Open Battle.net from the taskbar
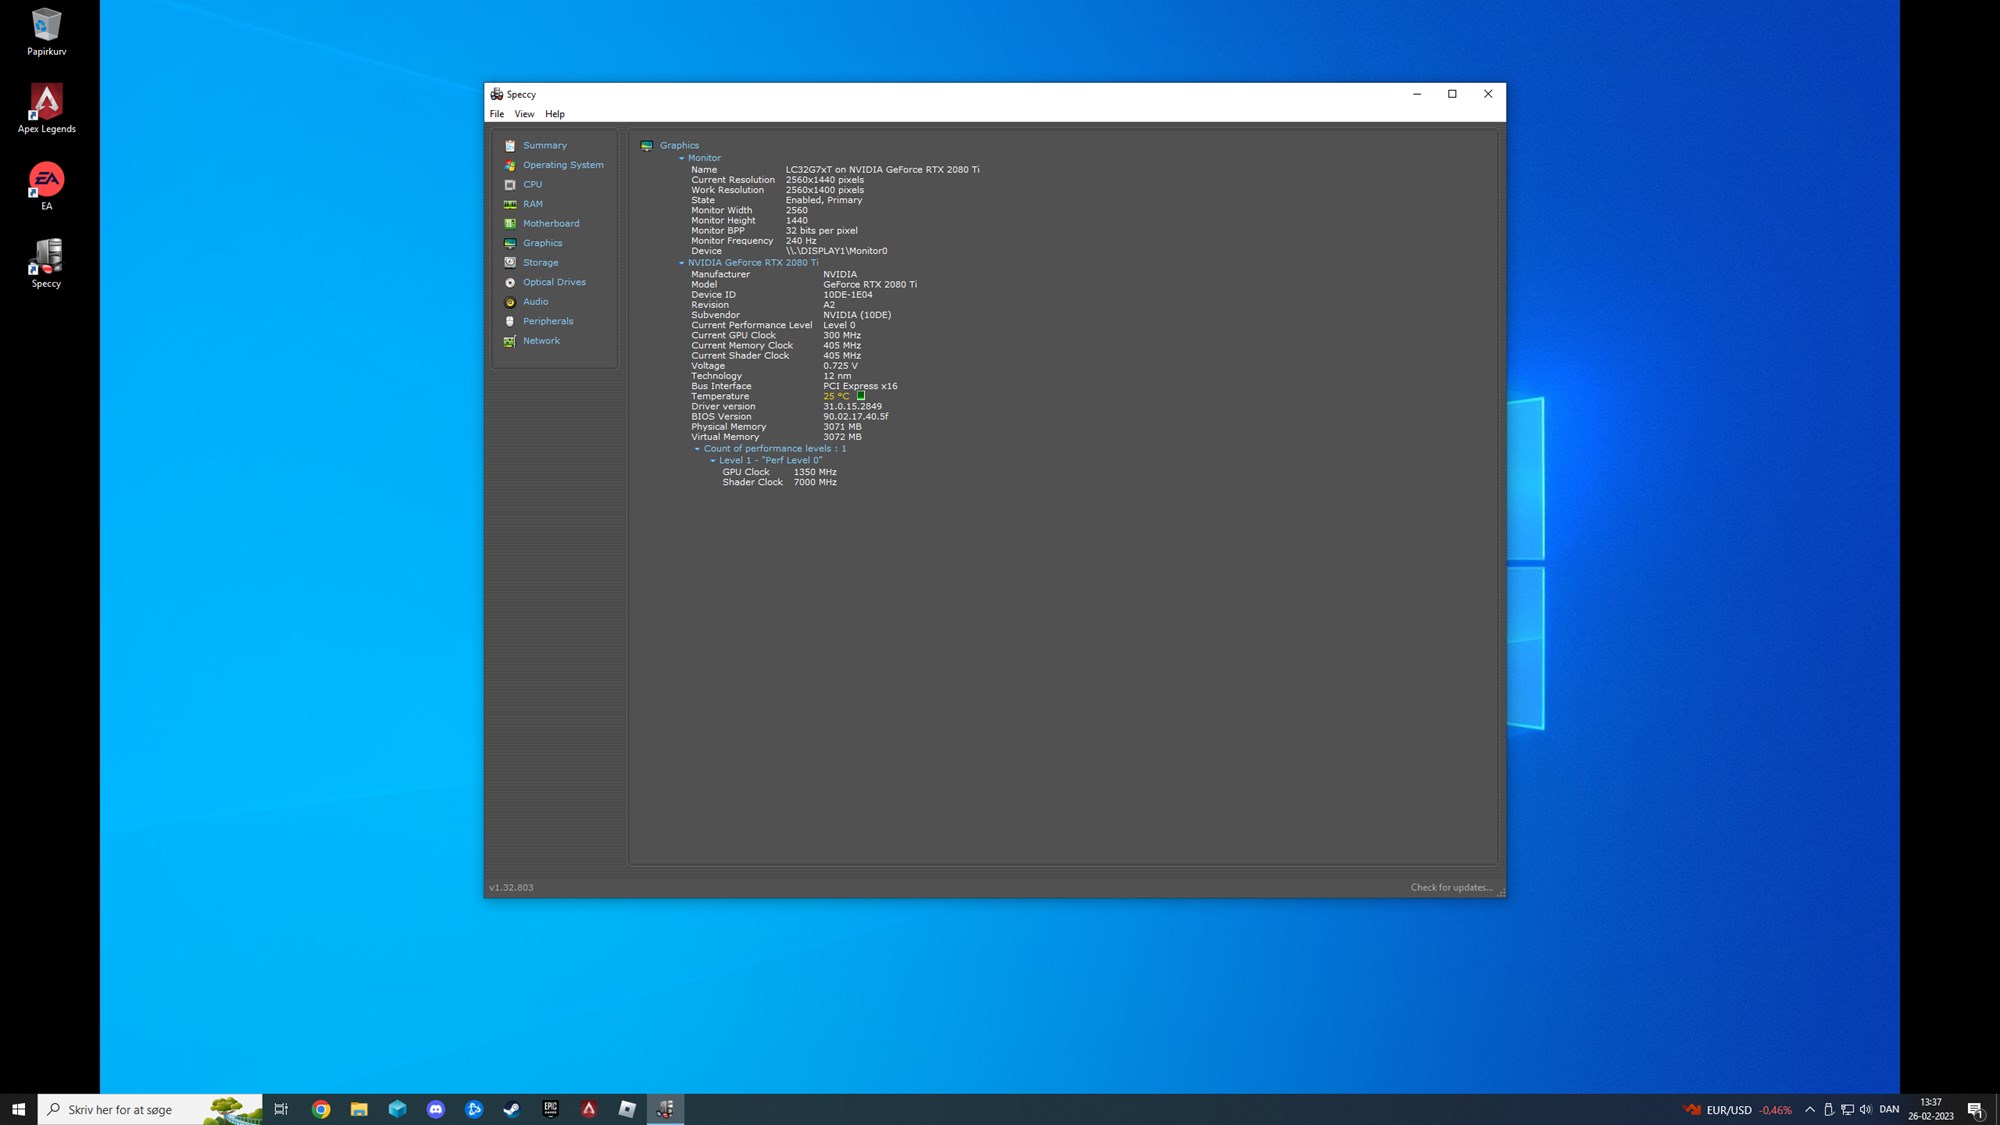Image resolution: width=2000 pixels, height=1125 pixels. click(474, 1109)
